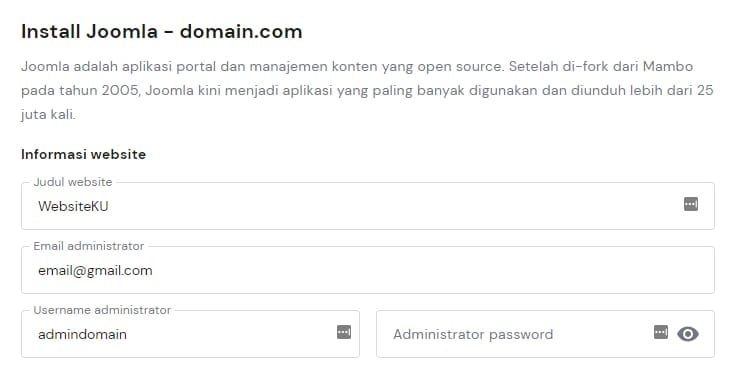
Task: Click password manager icon in Judul website field
Action: coord(690,204)
